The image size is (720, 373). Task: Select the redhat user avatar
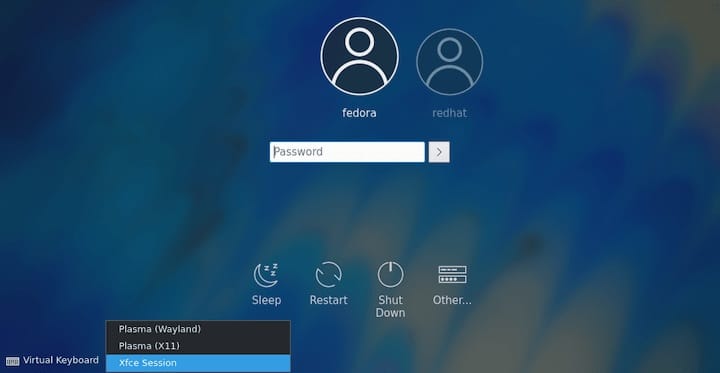[450, 62]
